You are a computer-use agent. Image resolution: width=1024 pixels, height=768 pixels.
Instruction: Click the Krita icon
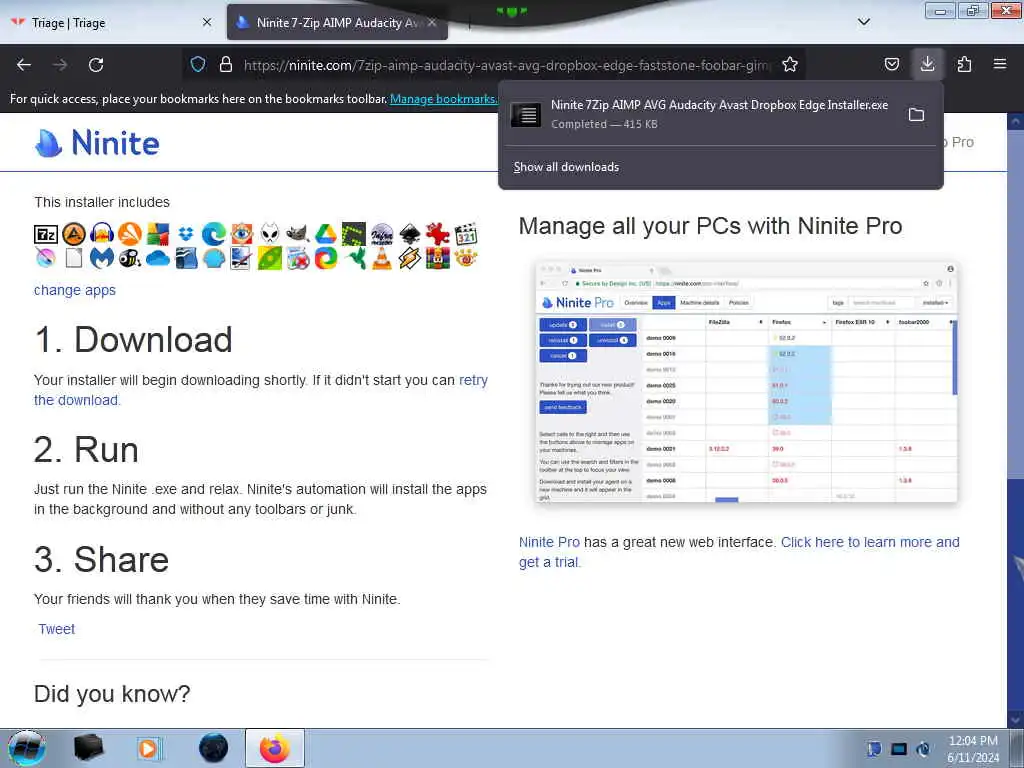[46, 259]
